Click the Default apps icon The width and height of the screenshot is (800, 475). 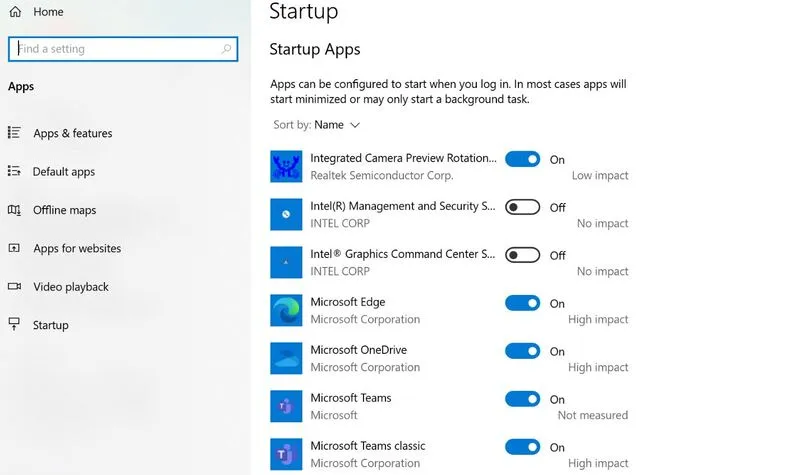click(x=14, y=171)
